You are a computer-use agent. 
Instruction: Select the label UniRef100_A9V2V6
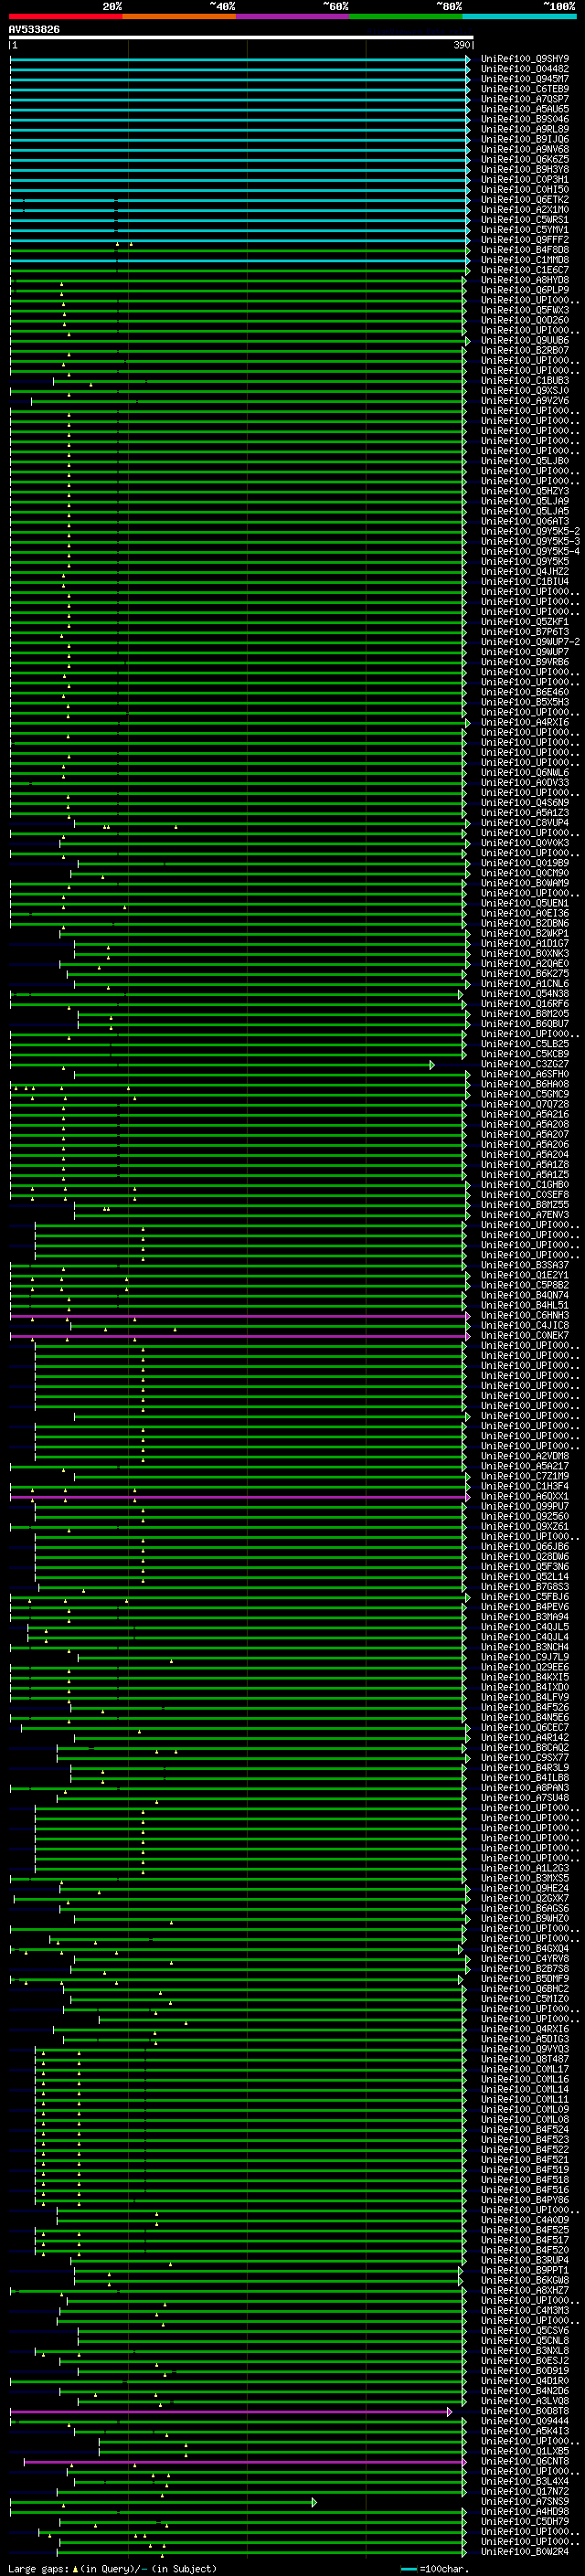pyautogui.click(x=525, y=400)
